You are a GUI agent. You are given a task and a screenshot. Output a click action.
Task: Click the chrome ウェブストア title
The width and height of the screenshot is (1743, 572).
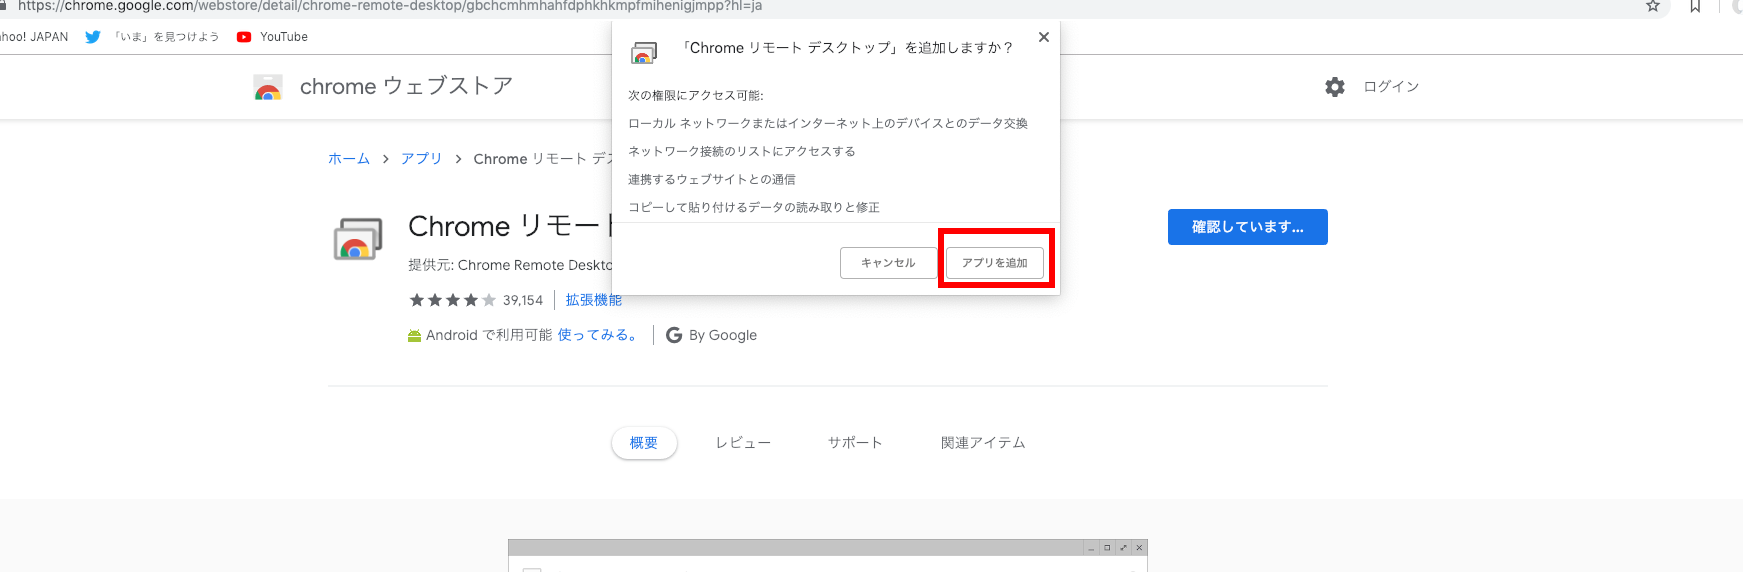point(406,86)
